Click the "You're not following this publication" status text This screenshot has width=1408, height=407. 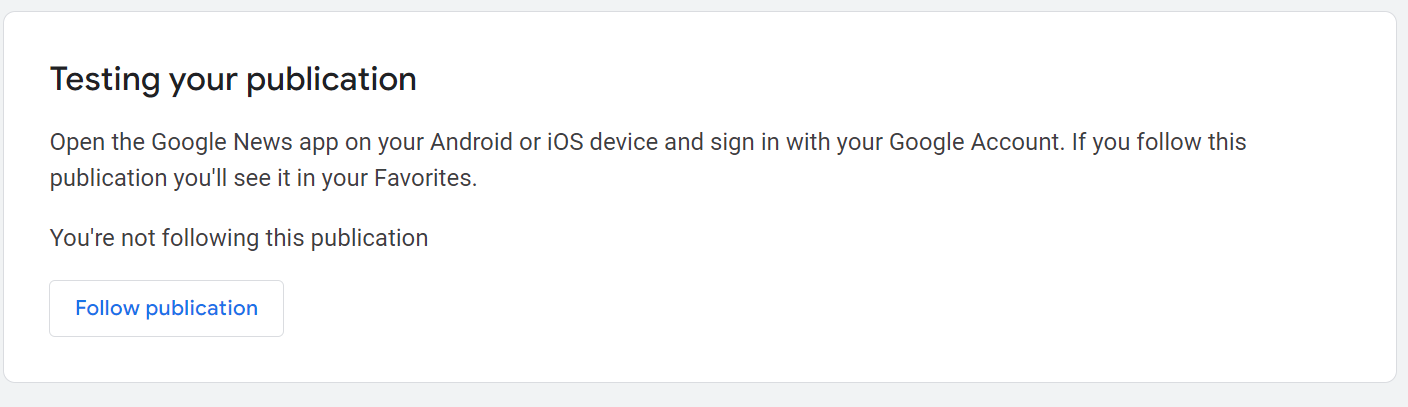coord(239,238)
